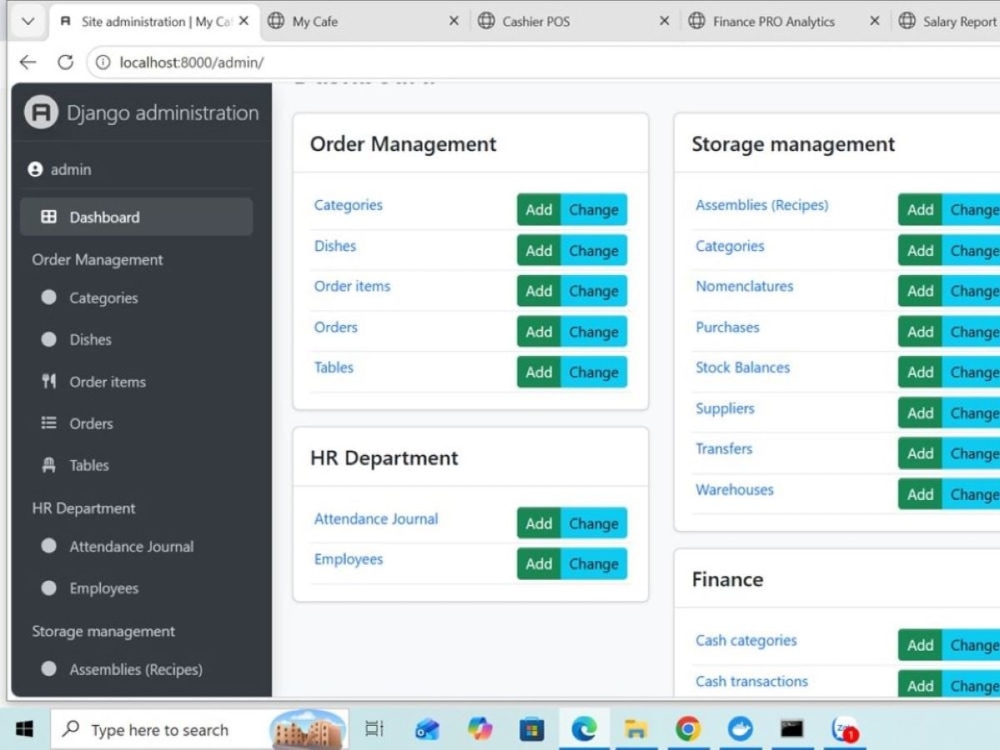Add an Attendance Journal entry
The width and height of the screenshot is (1000, 750).
click(x=539, y=523)
